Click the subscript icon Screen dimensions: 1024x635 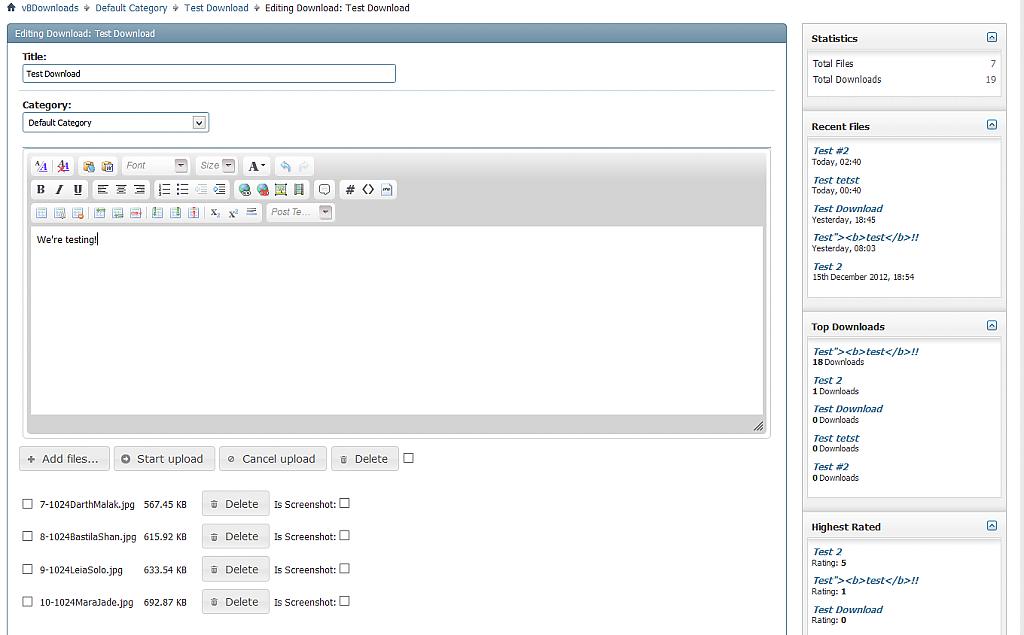pos(215,212)
